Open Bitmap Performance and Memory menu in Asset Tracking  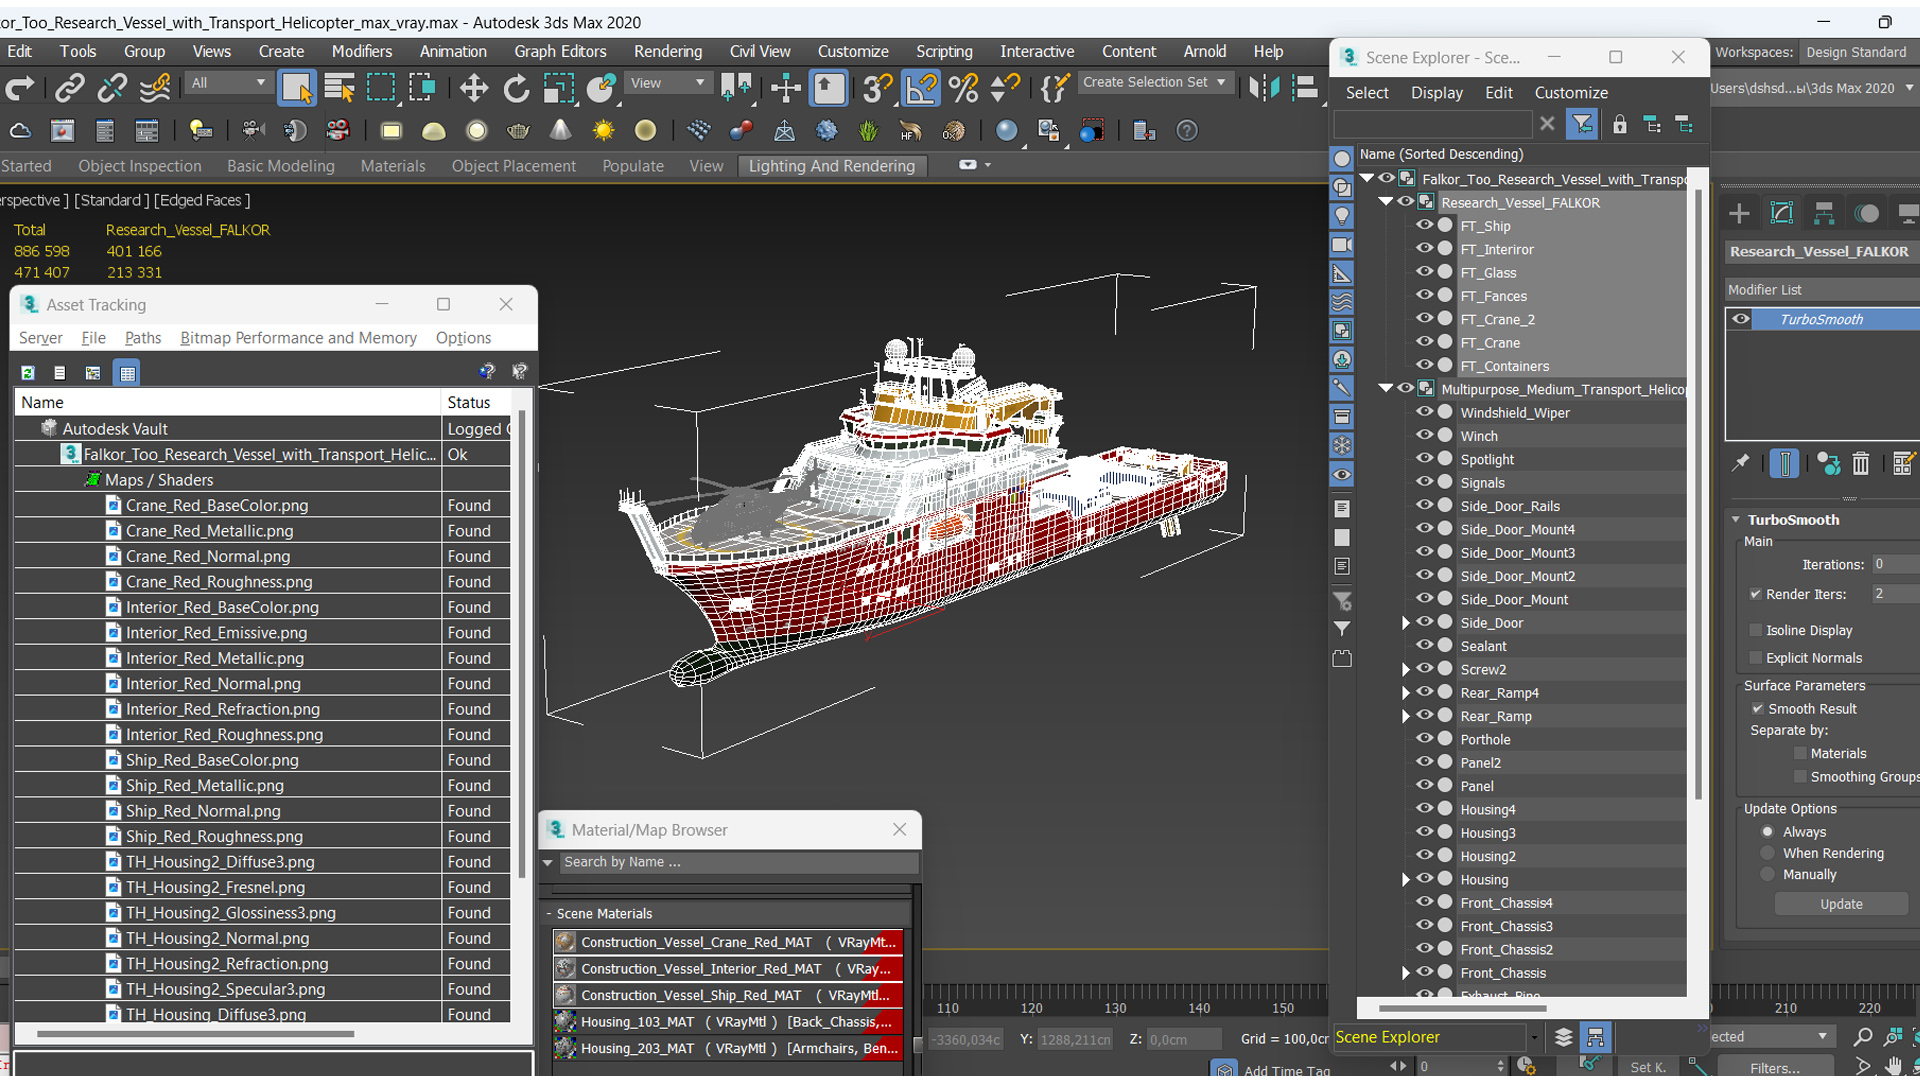pyautogui.click(x=298, y=338)
